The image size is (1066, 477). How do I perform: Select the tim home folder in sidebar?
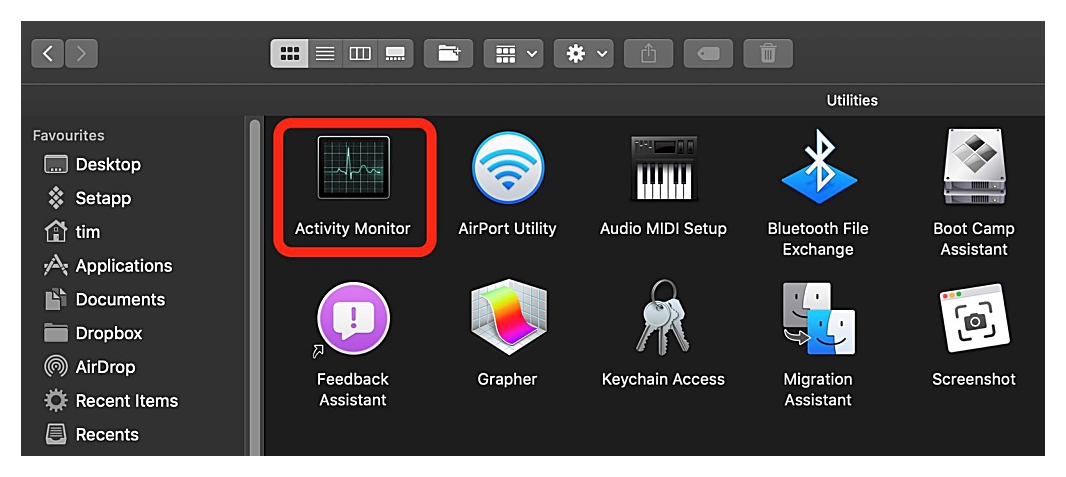coord(71,232)
